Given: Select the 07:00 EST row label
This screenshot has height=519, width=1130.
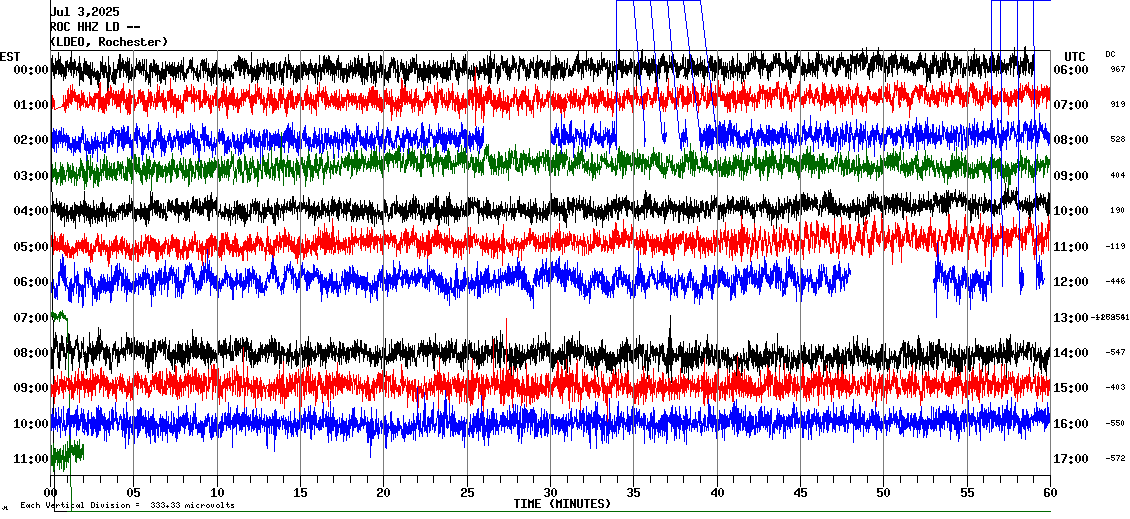Looking at the screenshot, I should [x=31, y=317].
